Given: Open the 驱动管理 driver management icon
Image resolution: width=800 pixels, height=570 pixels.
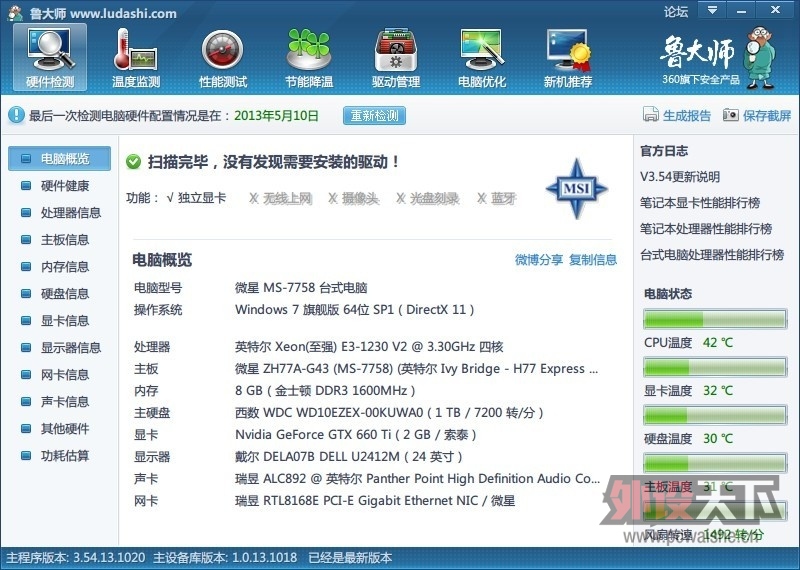Looking at the screenshot, I should [396, 58].
